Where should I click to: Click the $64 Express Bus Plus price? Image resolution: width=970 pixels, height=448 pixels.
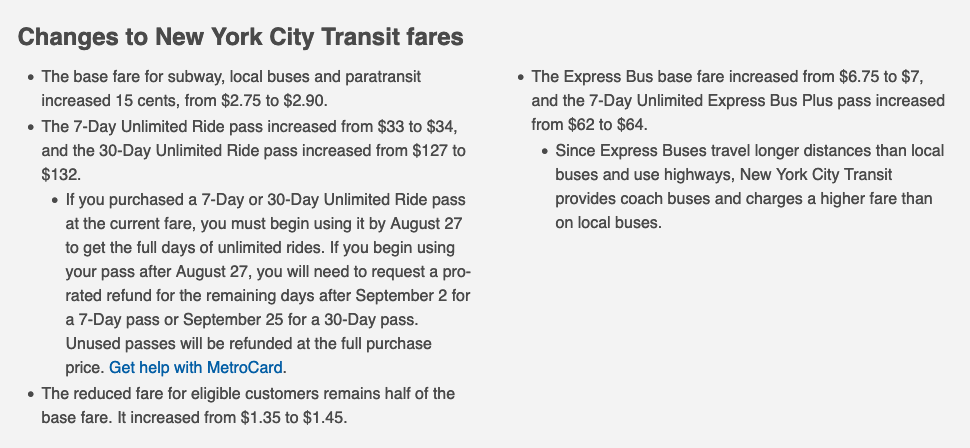[631, 125]
